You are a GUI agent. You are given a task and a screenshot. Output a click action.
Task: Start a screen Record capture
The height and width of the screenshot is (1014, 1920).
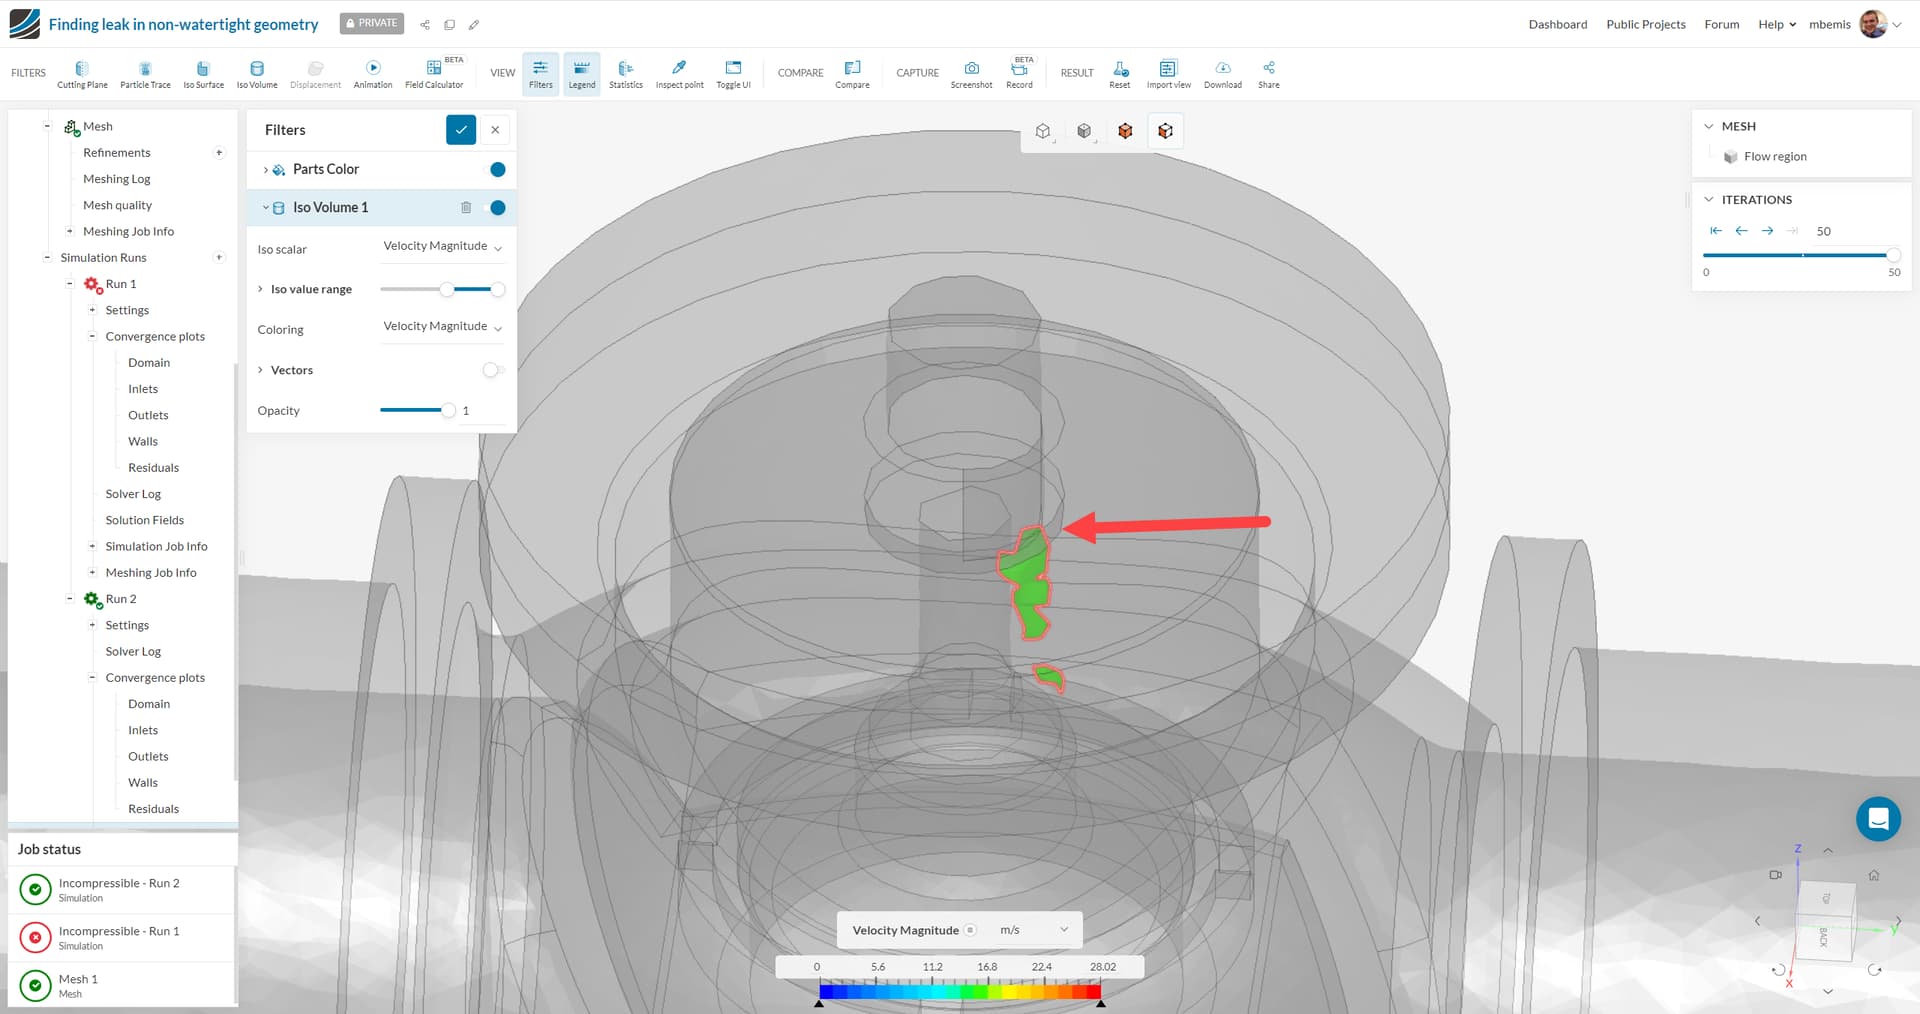(x=1019, y=73)
